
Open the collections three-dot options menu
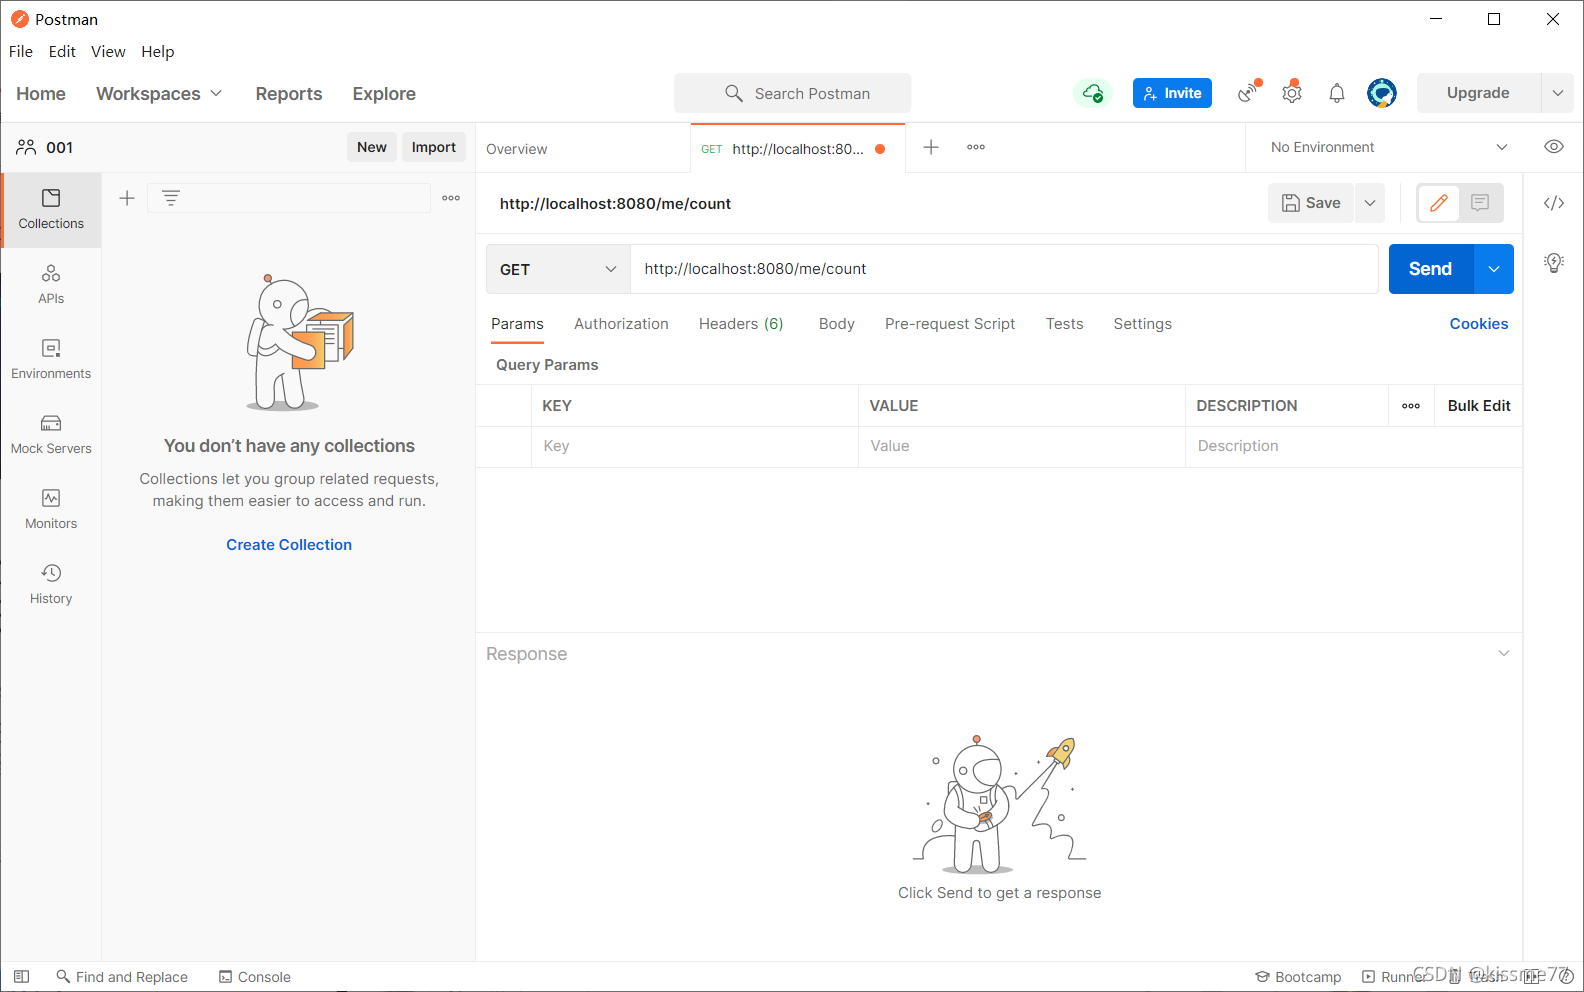(451, 198)
